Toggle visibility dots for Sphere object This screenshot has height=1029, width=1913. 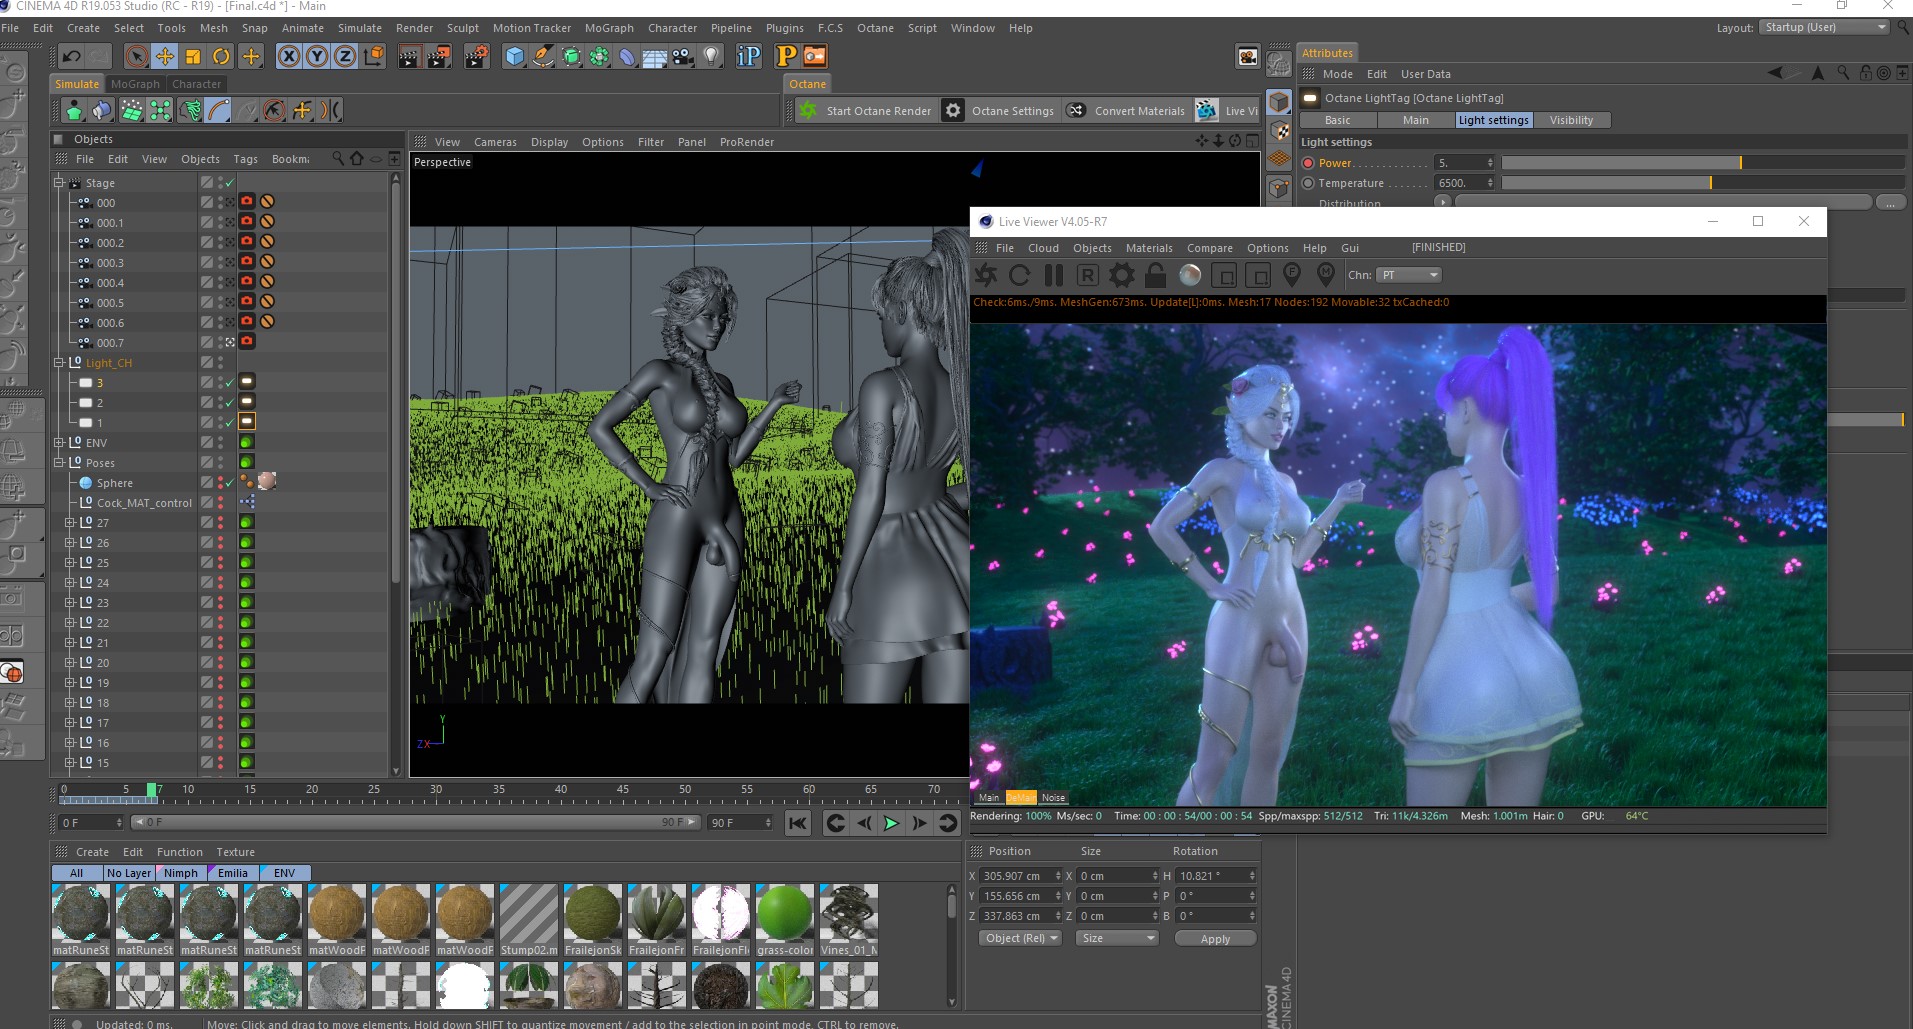click(220, 483)
